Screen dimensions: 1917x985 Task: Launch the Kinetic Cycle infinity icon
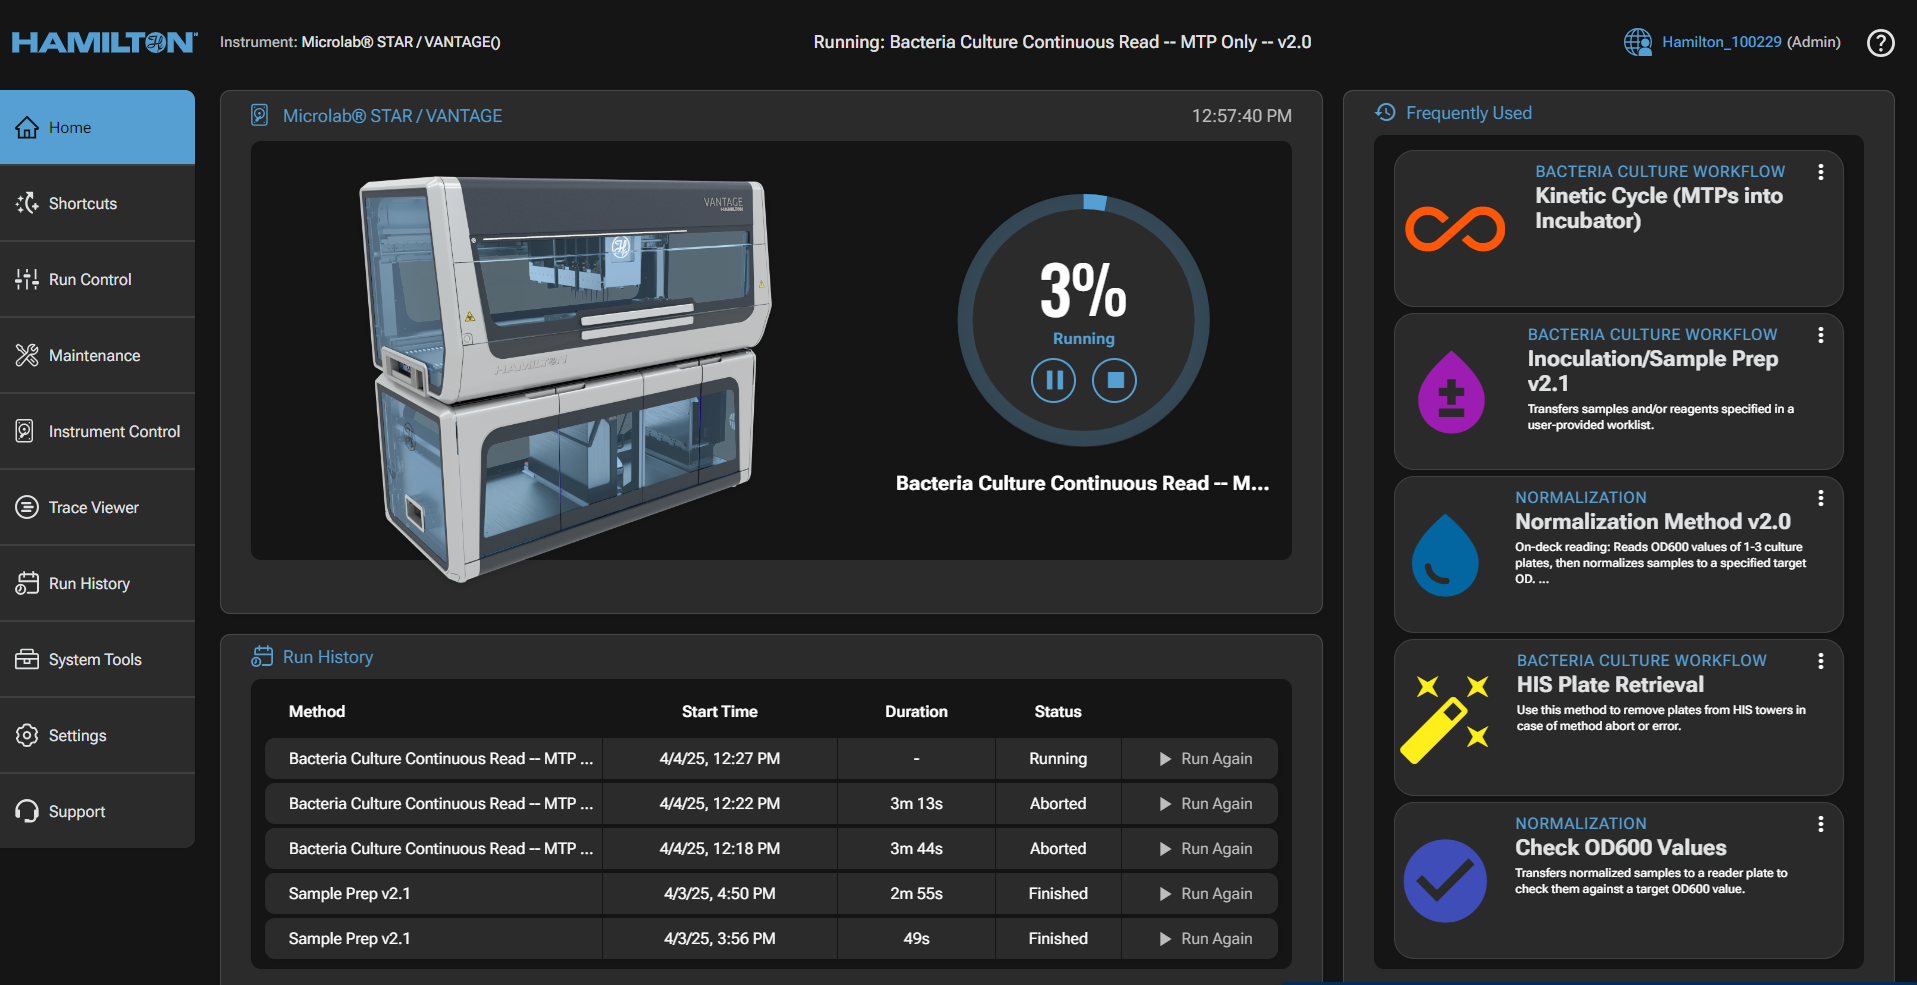point(1454,229)
